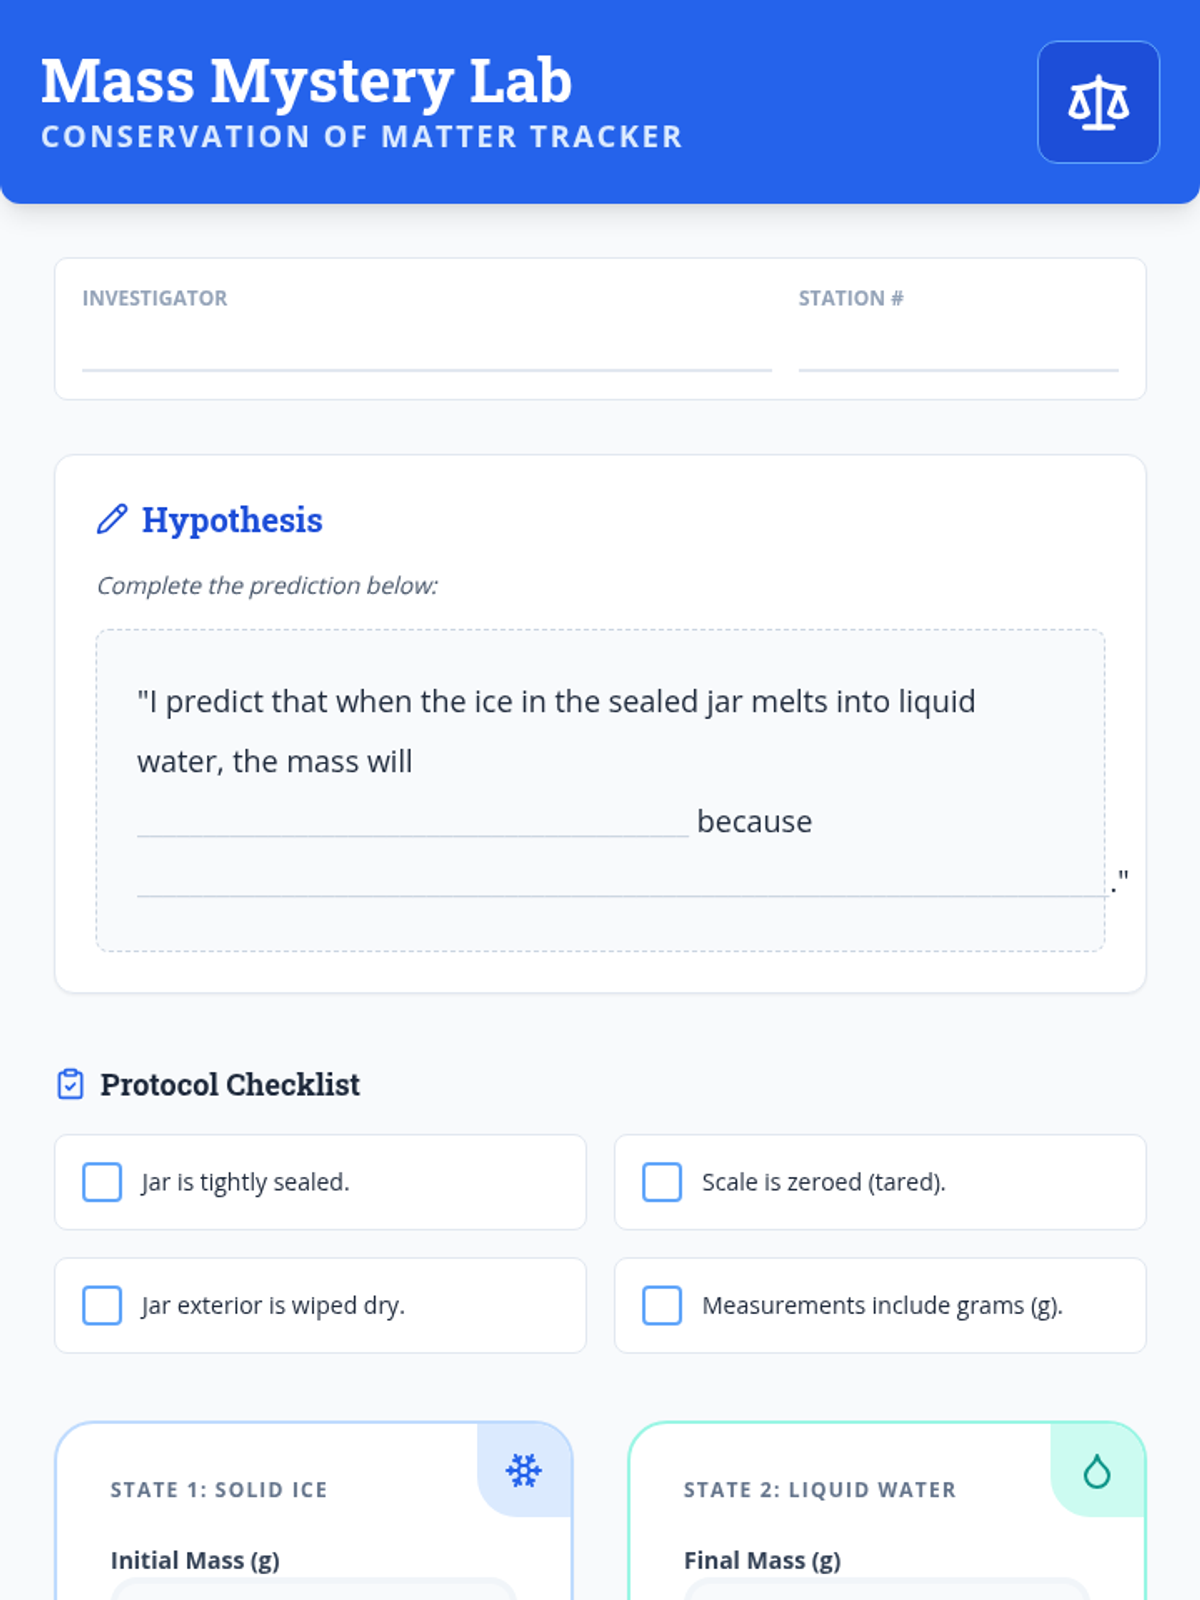
Task: Click the clipboard icon beside Protocol Checklist
Action: tap(71, 1084)
